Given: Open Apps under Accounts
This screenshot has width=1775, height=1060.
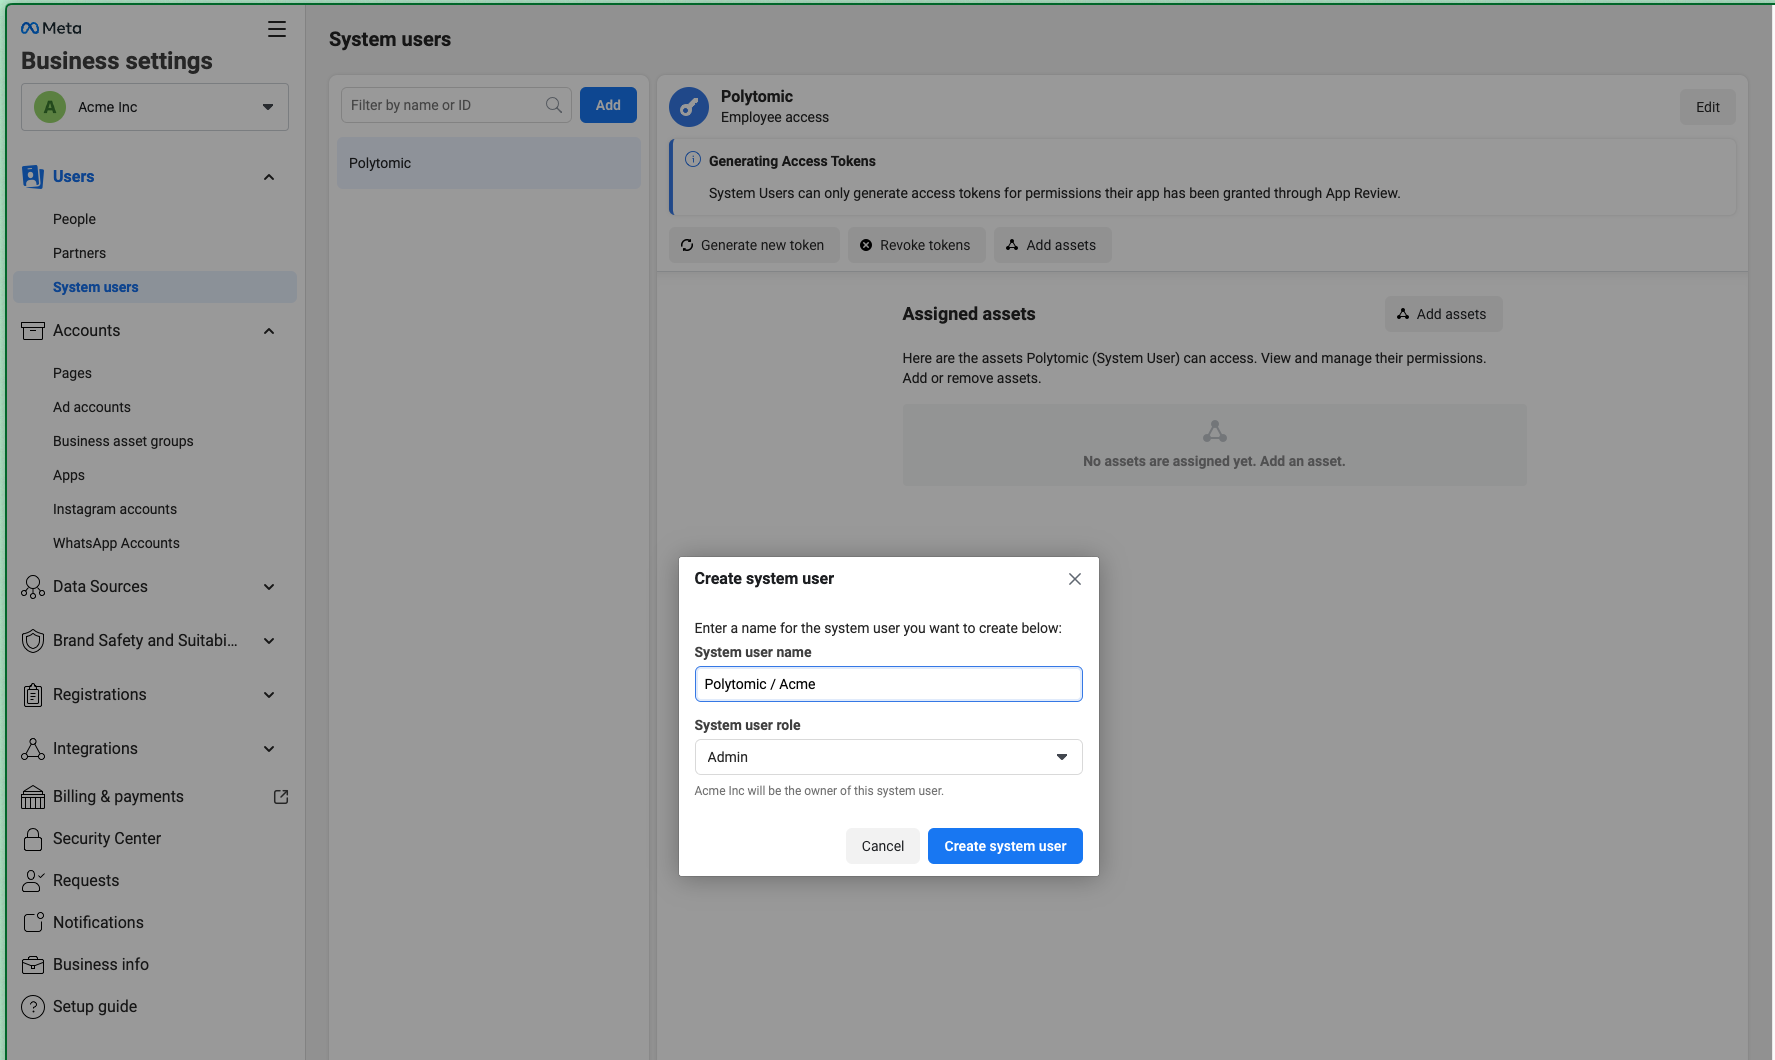Looking at the screenshot, I should (x=69, y=475).
